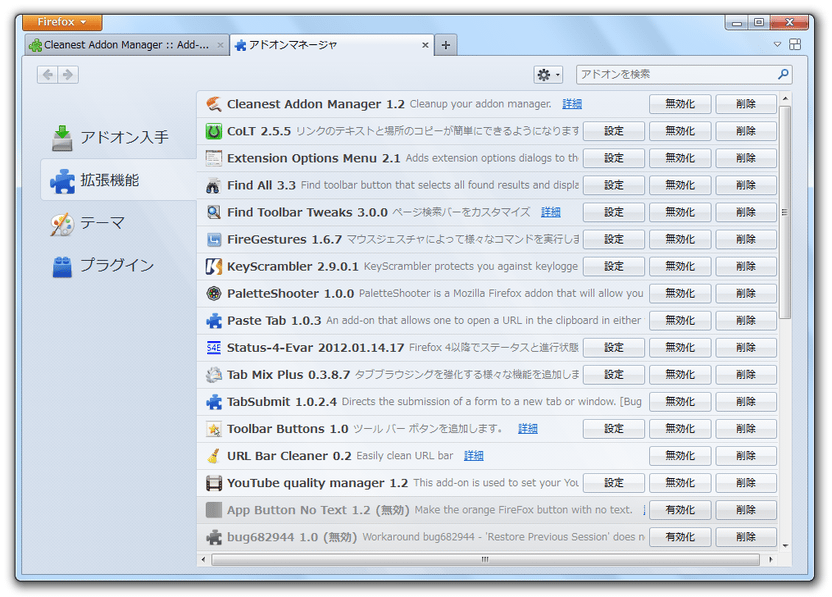Click the horizontal scroll right arrow
Image resolution: width=832 pixels, height=597 pixels.
click(770, 559)
